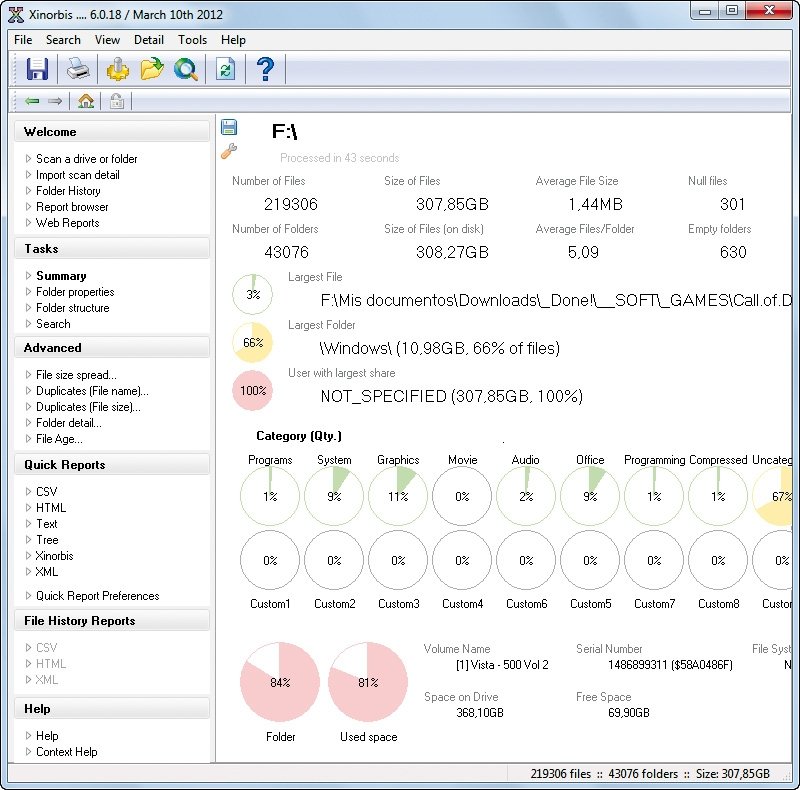Click the Custom1 0% category circle
The image size is (800, 790).
tap(270, 560)
